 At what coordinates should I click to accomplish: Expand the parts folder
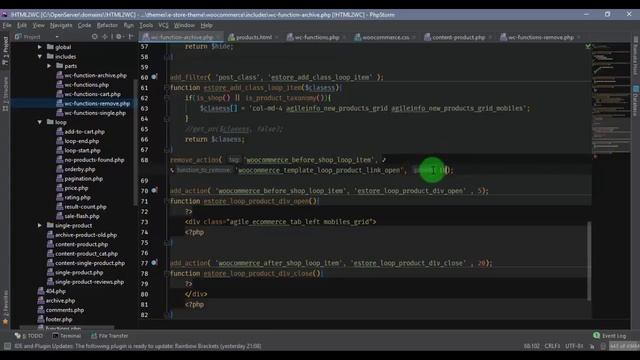pos(49,66)
